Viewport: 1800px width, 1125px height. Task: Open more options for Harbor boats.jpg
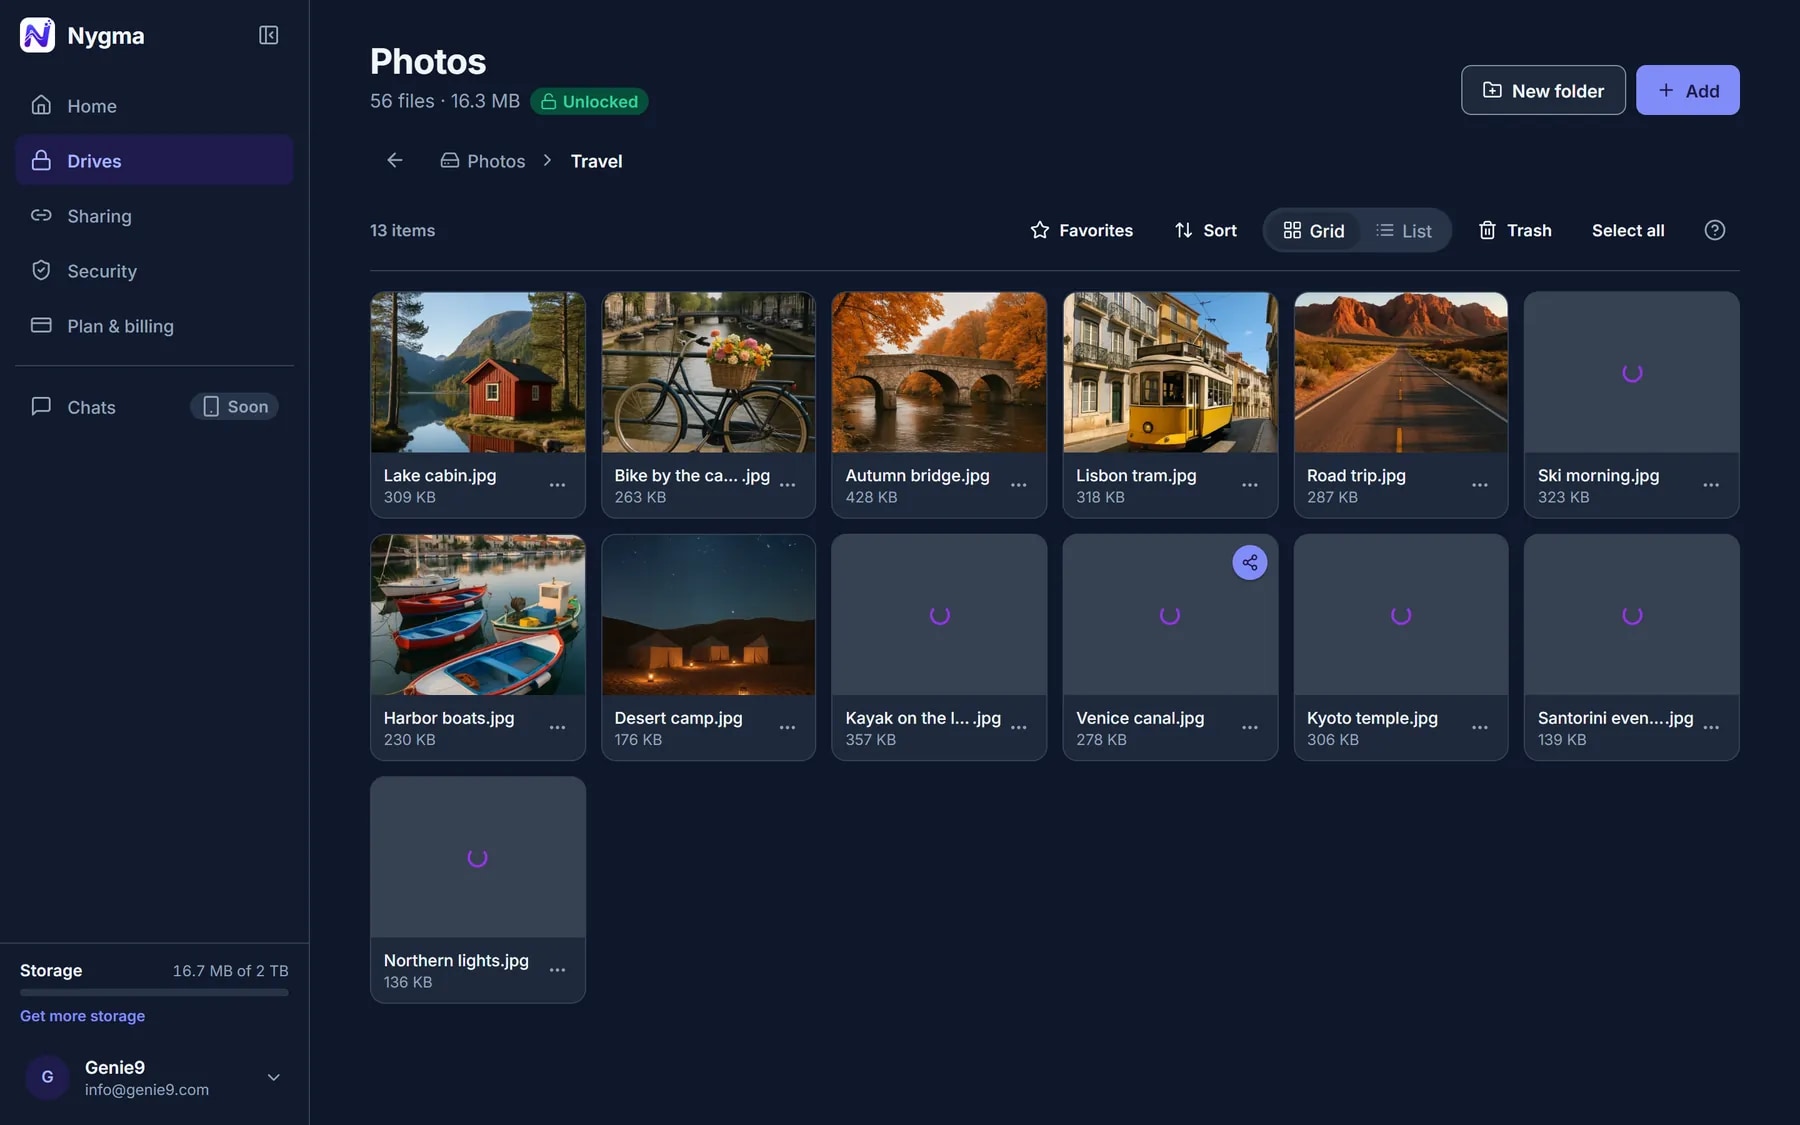click(557, 728)
